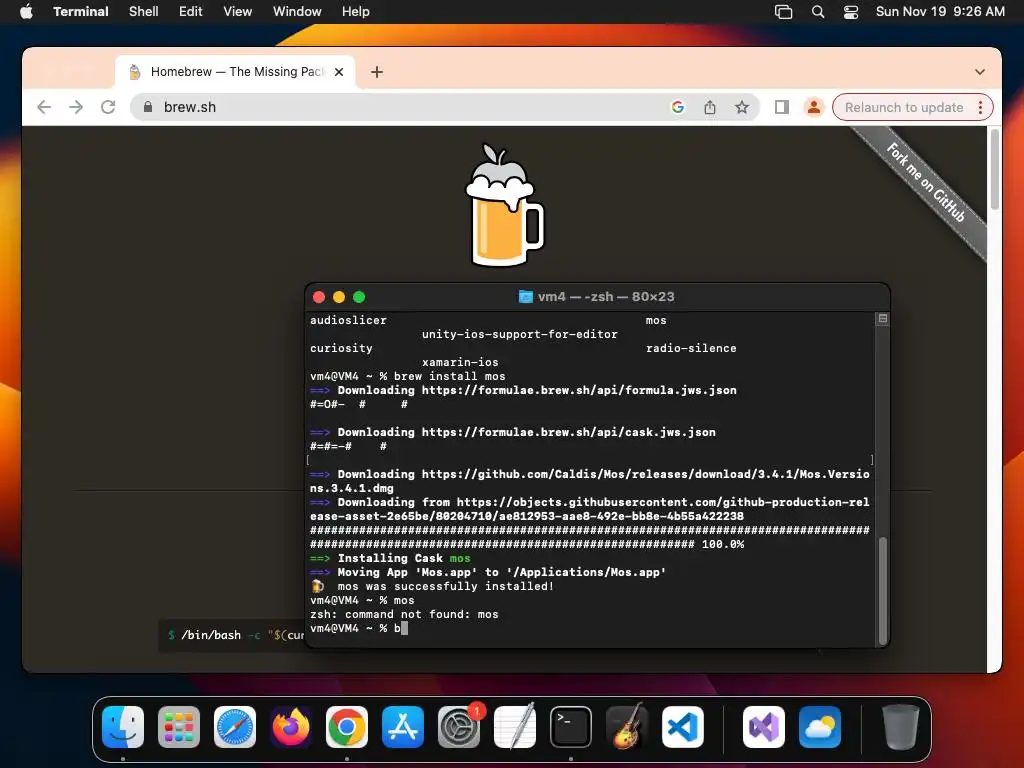This screenshot has width=1024, height=768.
Task: Open the Edit menu
Action: pos(191,11)
